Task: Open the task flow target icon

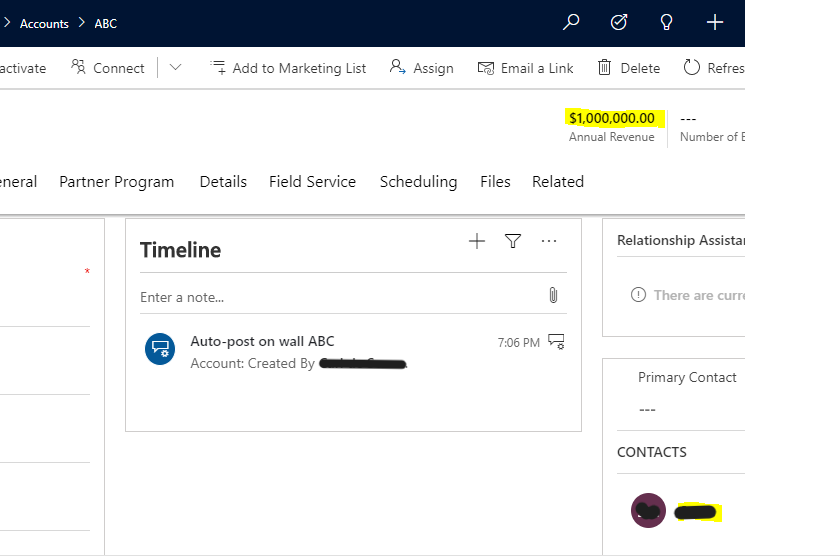Action: 619,22
